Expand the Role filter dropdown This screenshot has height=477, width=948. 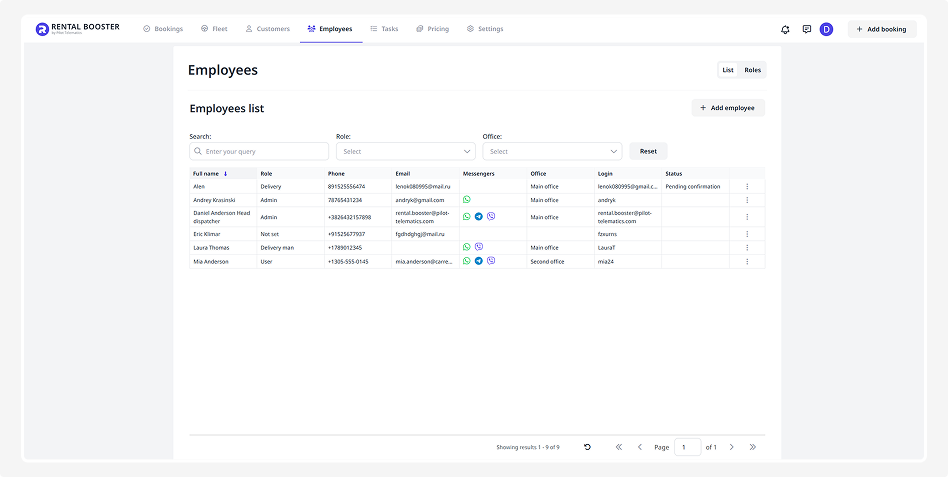click(405, 151)
